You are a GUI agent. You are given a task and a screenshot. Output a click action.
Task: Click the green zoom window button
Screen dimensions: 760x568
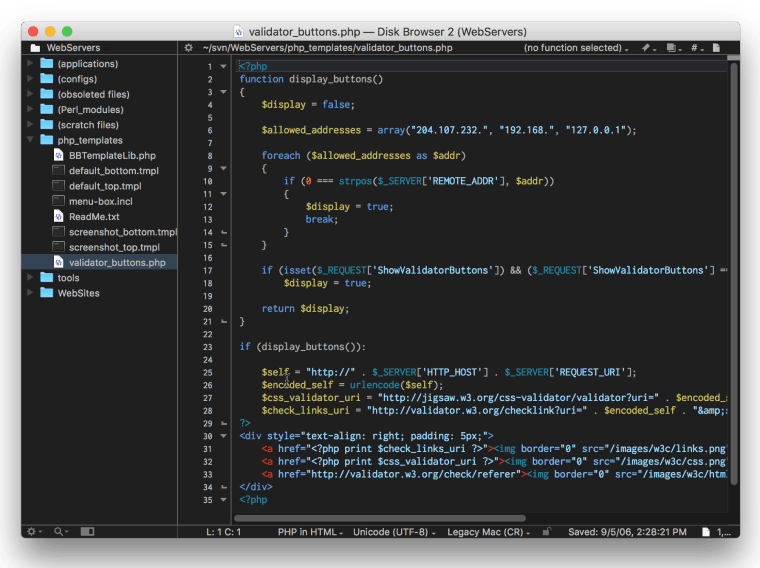67,32
